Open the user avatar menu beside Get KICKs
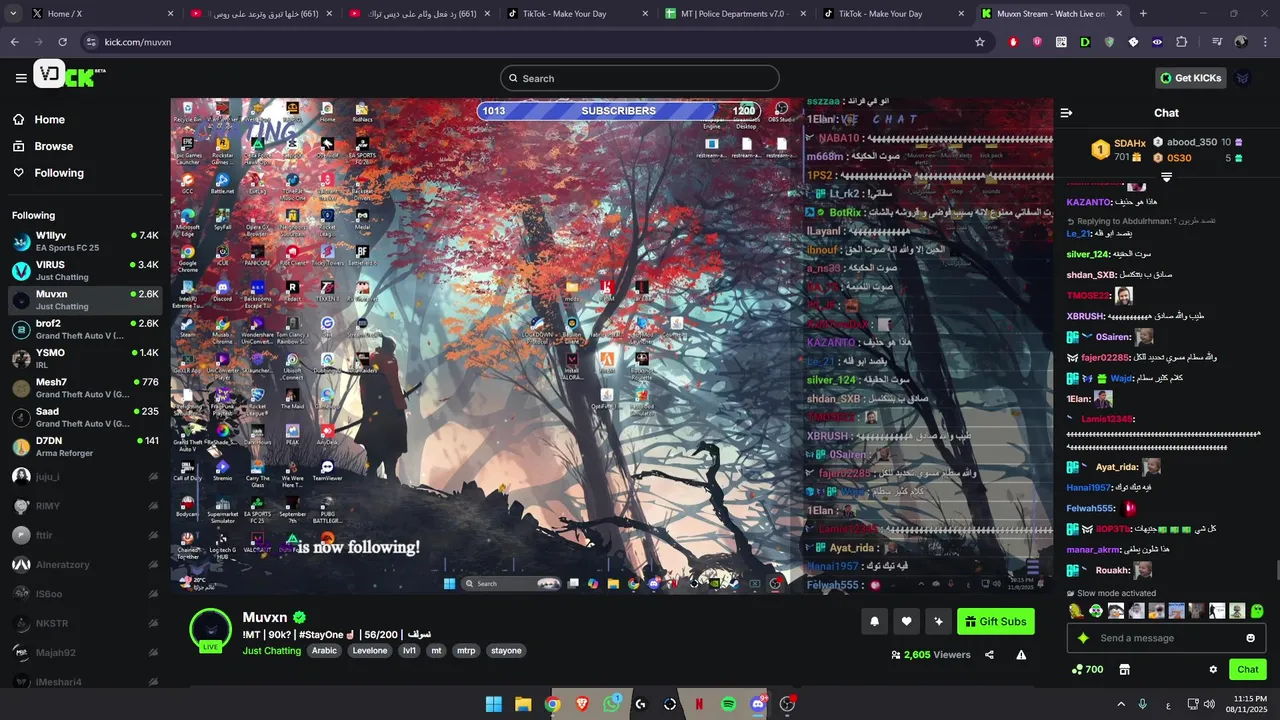The height and width of the screenshot is (720, 1280). click(x=1243, y=78)
